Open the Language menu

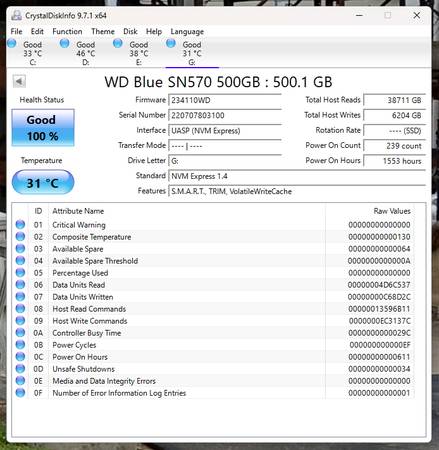point(187,32)
